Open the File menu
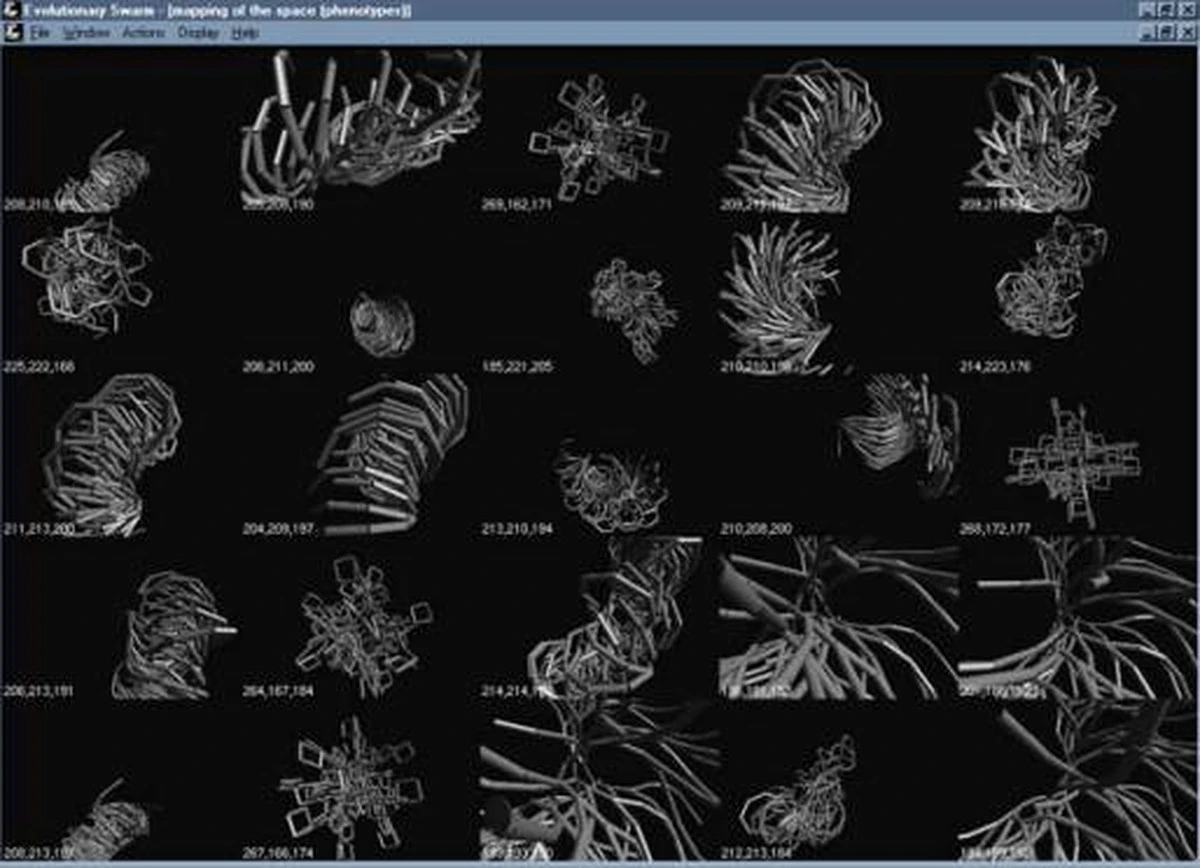Image resolution: width=1200 pixels, height=868 pixels. [x=40, y=33]
